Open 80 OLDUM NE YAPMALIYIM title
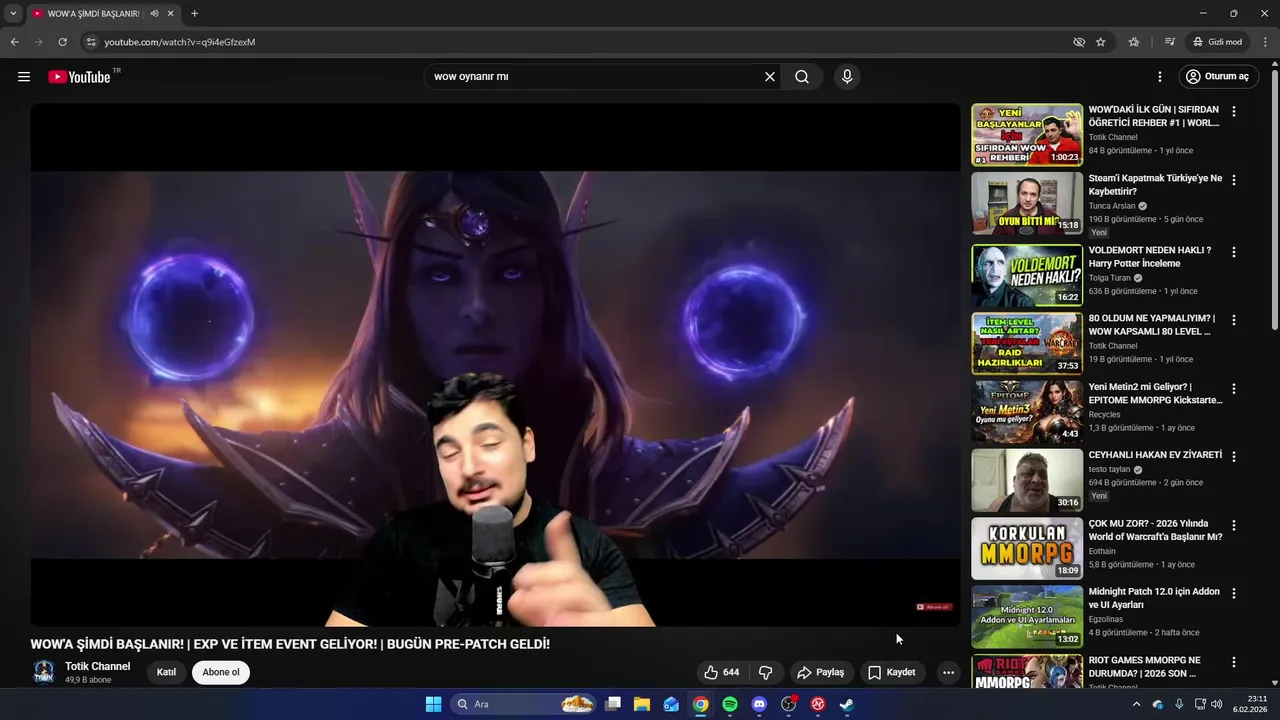The image size is (1280, 720). (x=1152, y=325)
